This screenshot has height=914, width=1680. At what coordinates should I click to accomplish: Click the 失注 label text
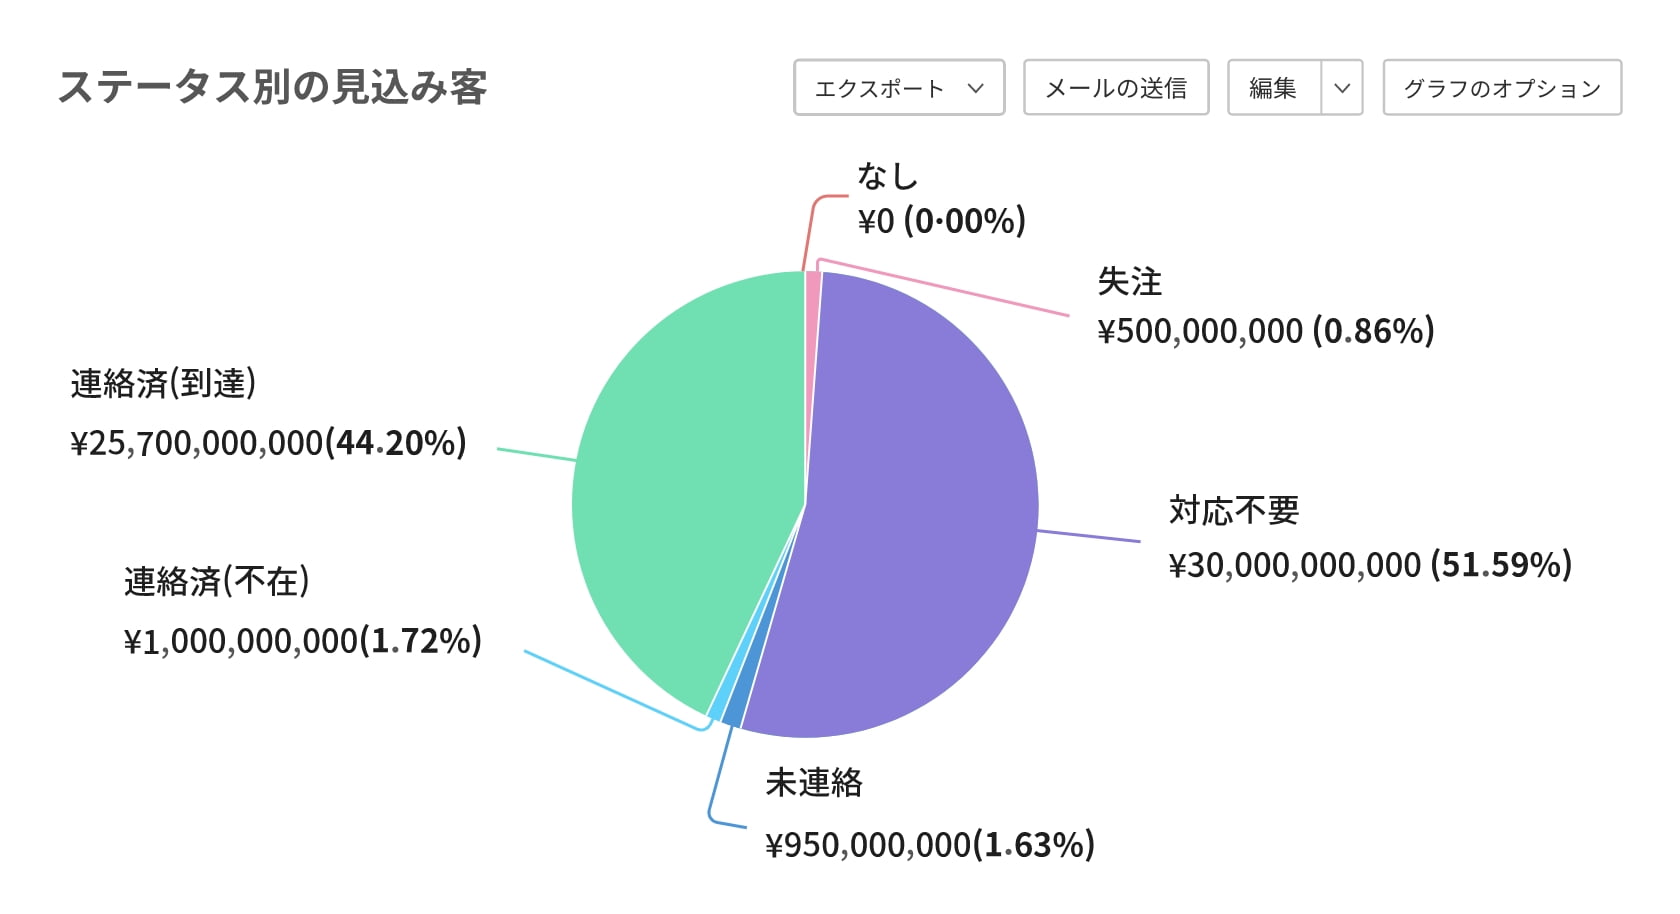(1130, 282)
